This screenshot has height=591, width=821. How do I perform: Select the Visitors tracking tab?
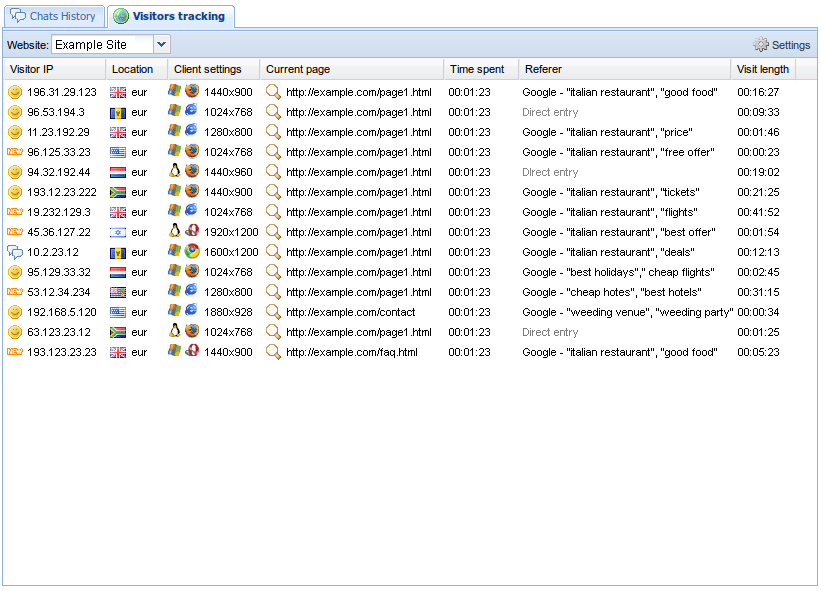171,16
